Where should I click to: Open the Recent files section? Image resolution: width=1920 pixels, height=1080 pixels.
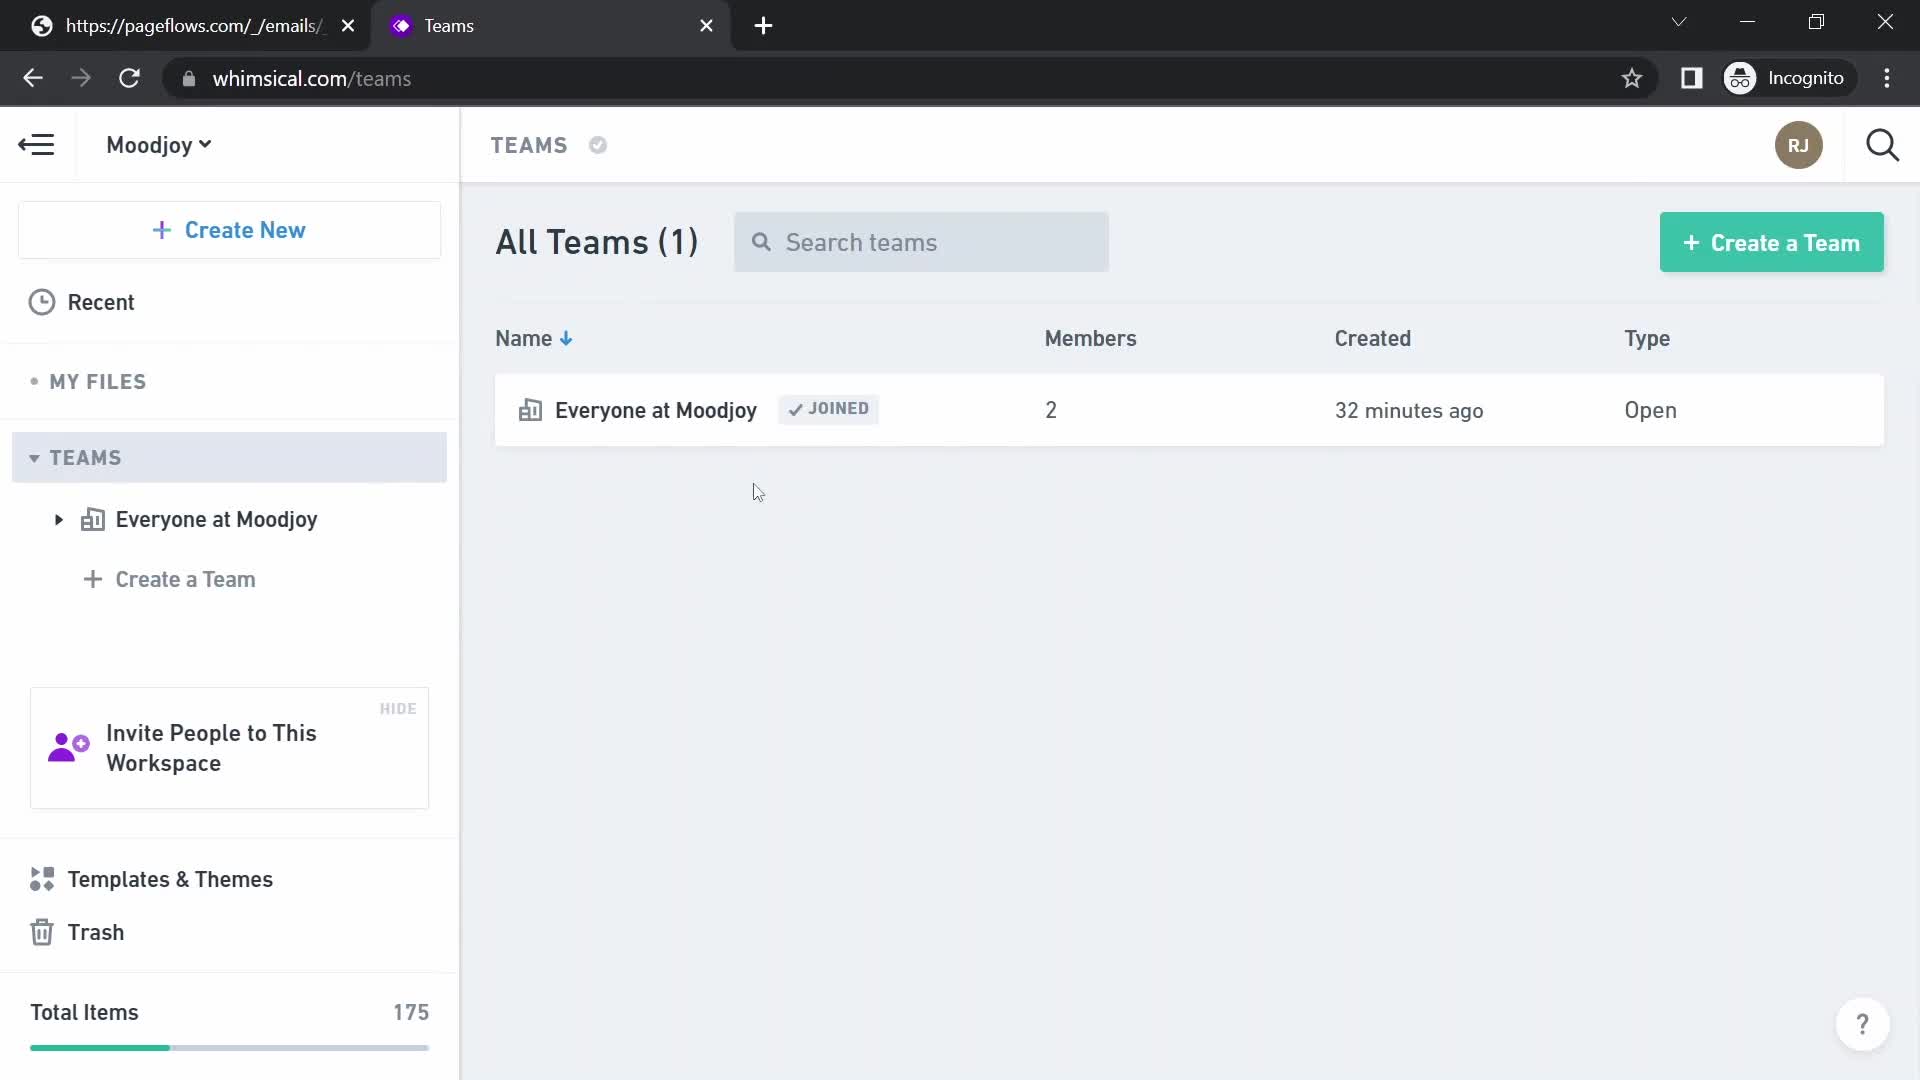point(100,302)
